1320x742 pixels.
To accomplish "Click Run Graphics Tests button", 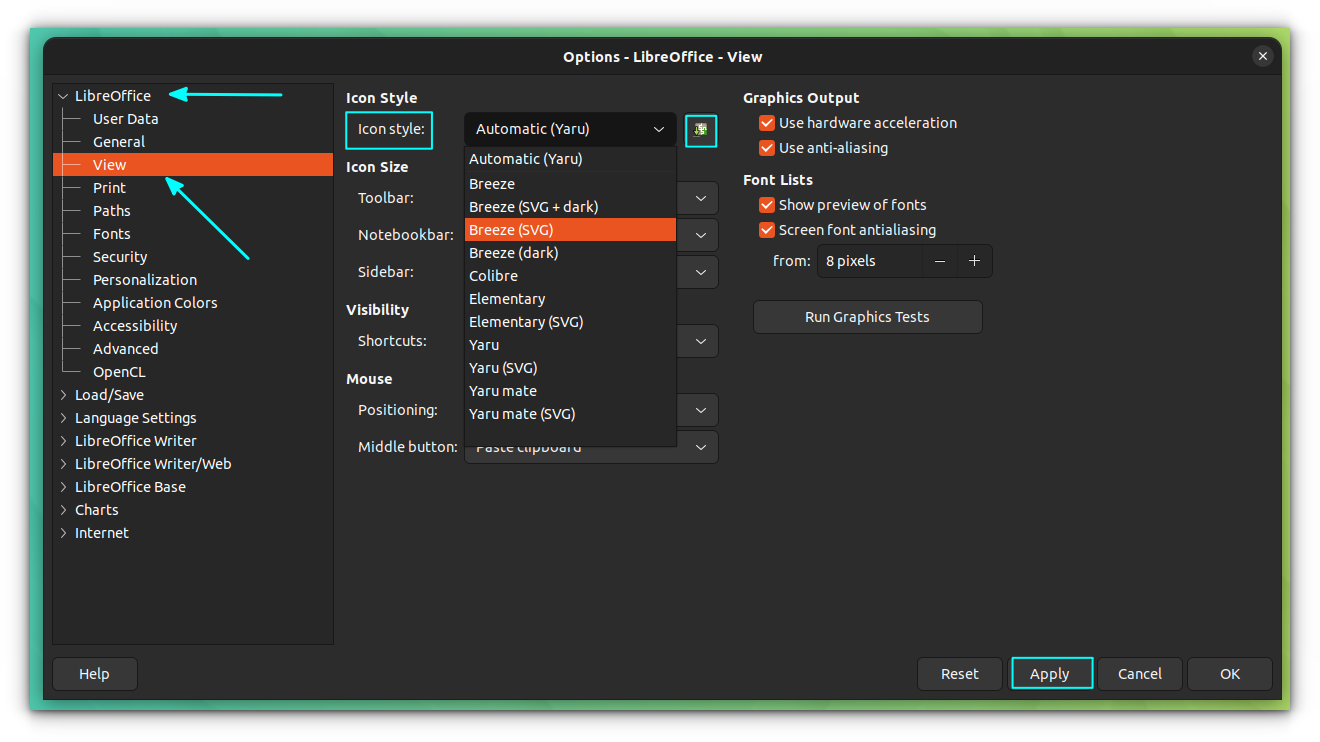I will click(867, 317).
